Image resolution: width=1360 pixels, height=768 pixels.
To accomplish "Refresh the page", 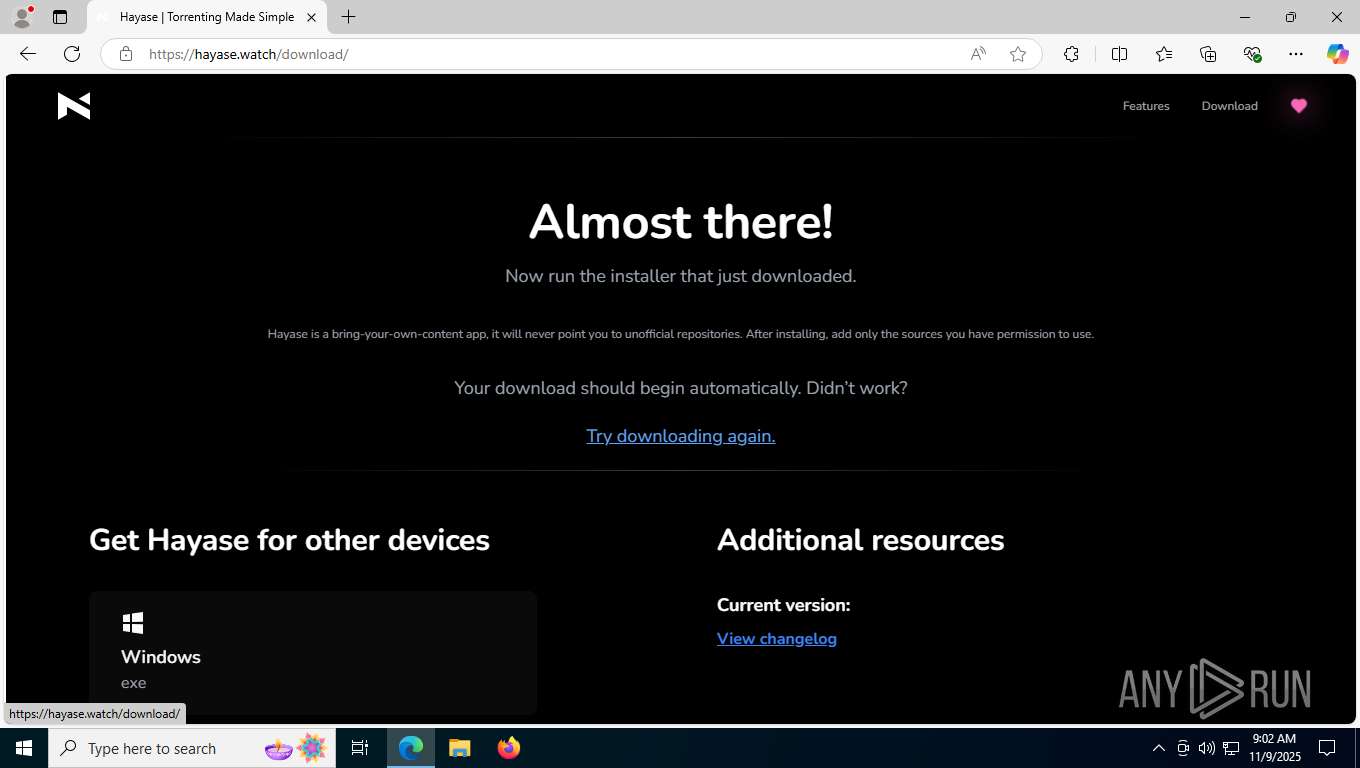I will 72,54.
